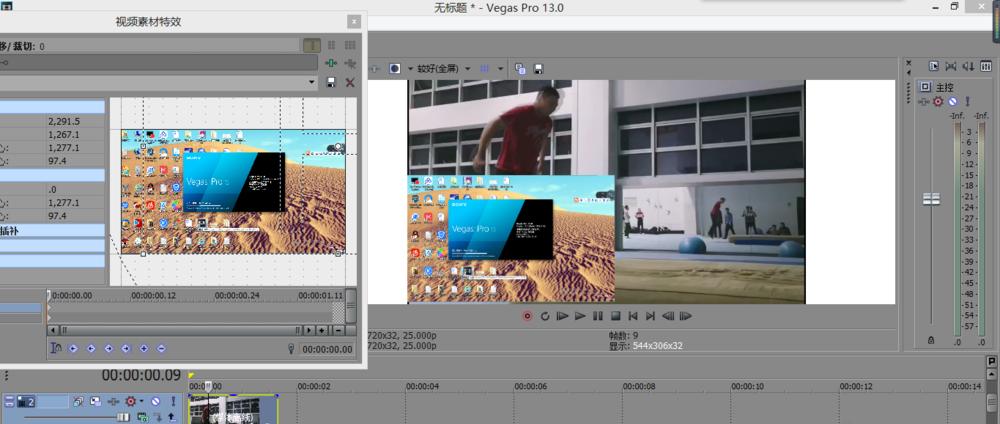Go to previous keyframe
Screen dimensions: 1000x424
(91, 349)
